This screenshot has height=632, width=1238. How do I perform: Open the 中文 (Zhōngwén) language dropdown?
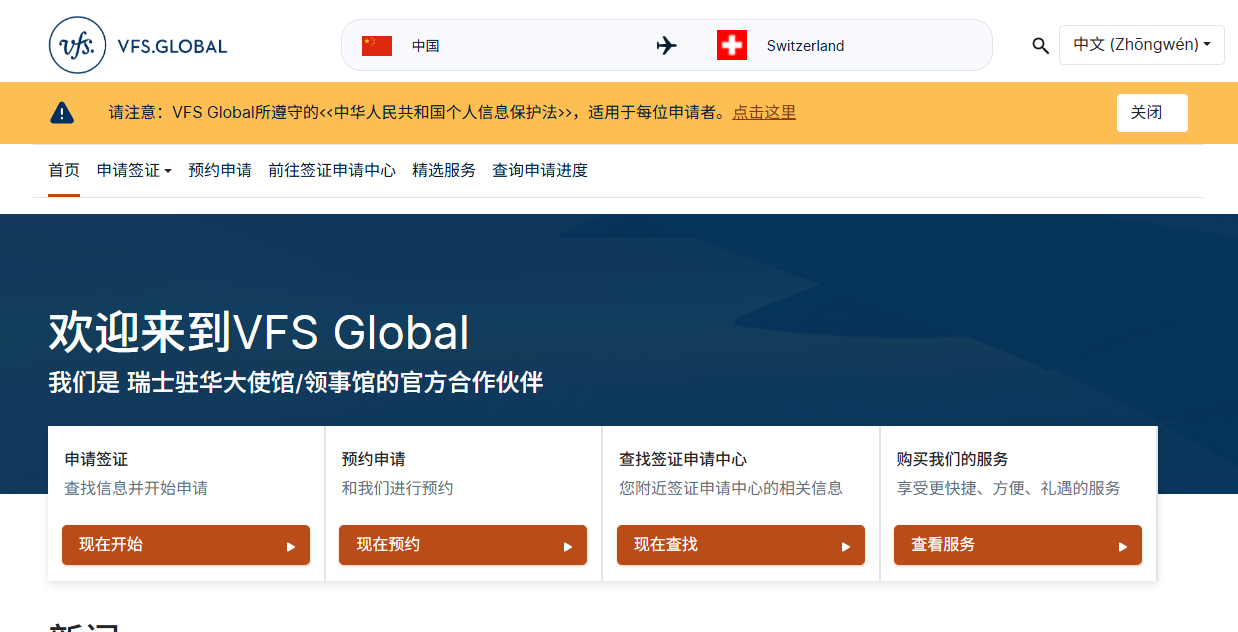[1142, 45]
